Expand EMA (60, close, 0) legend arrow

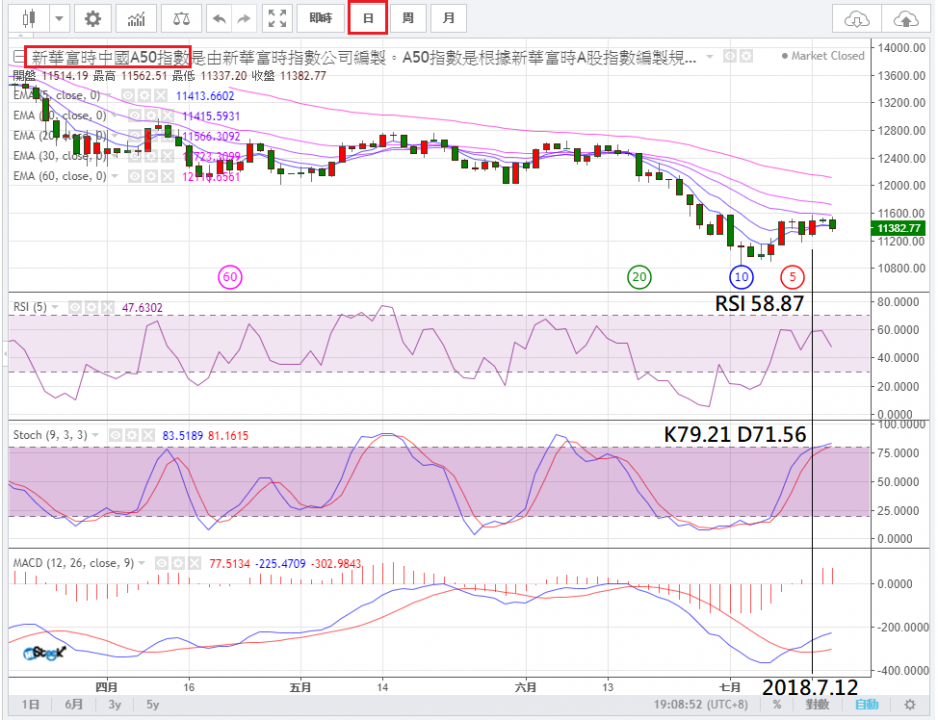click(x=115, y=176)
